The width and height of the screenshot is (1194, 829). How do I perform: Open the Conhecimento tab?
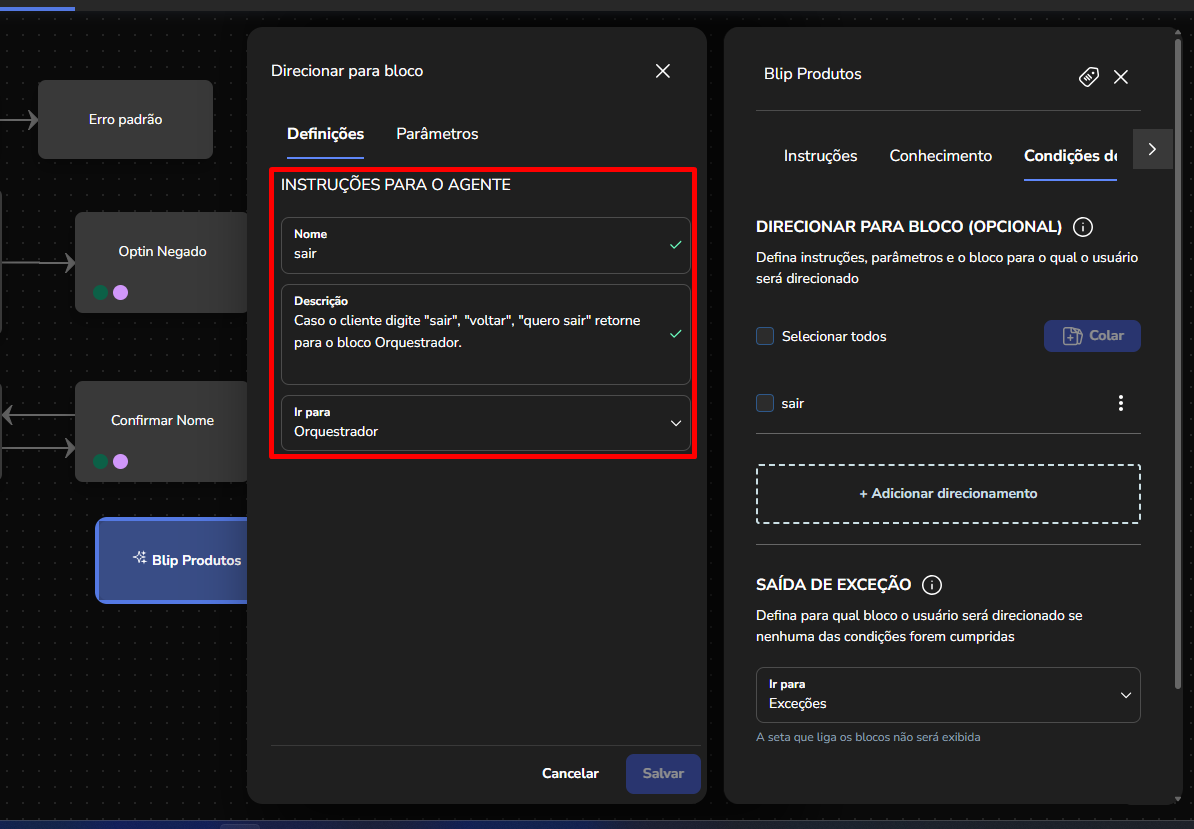[940, 156]
